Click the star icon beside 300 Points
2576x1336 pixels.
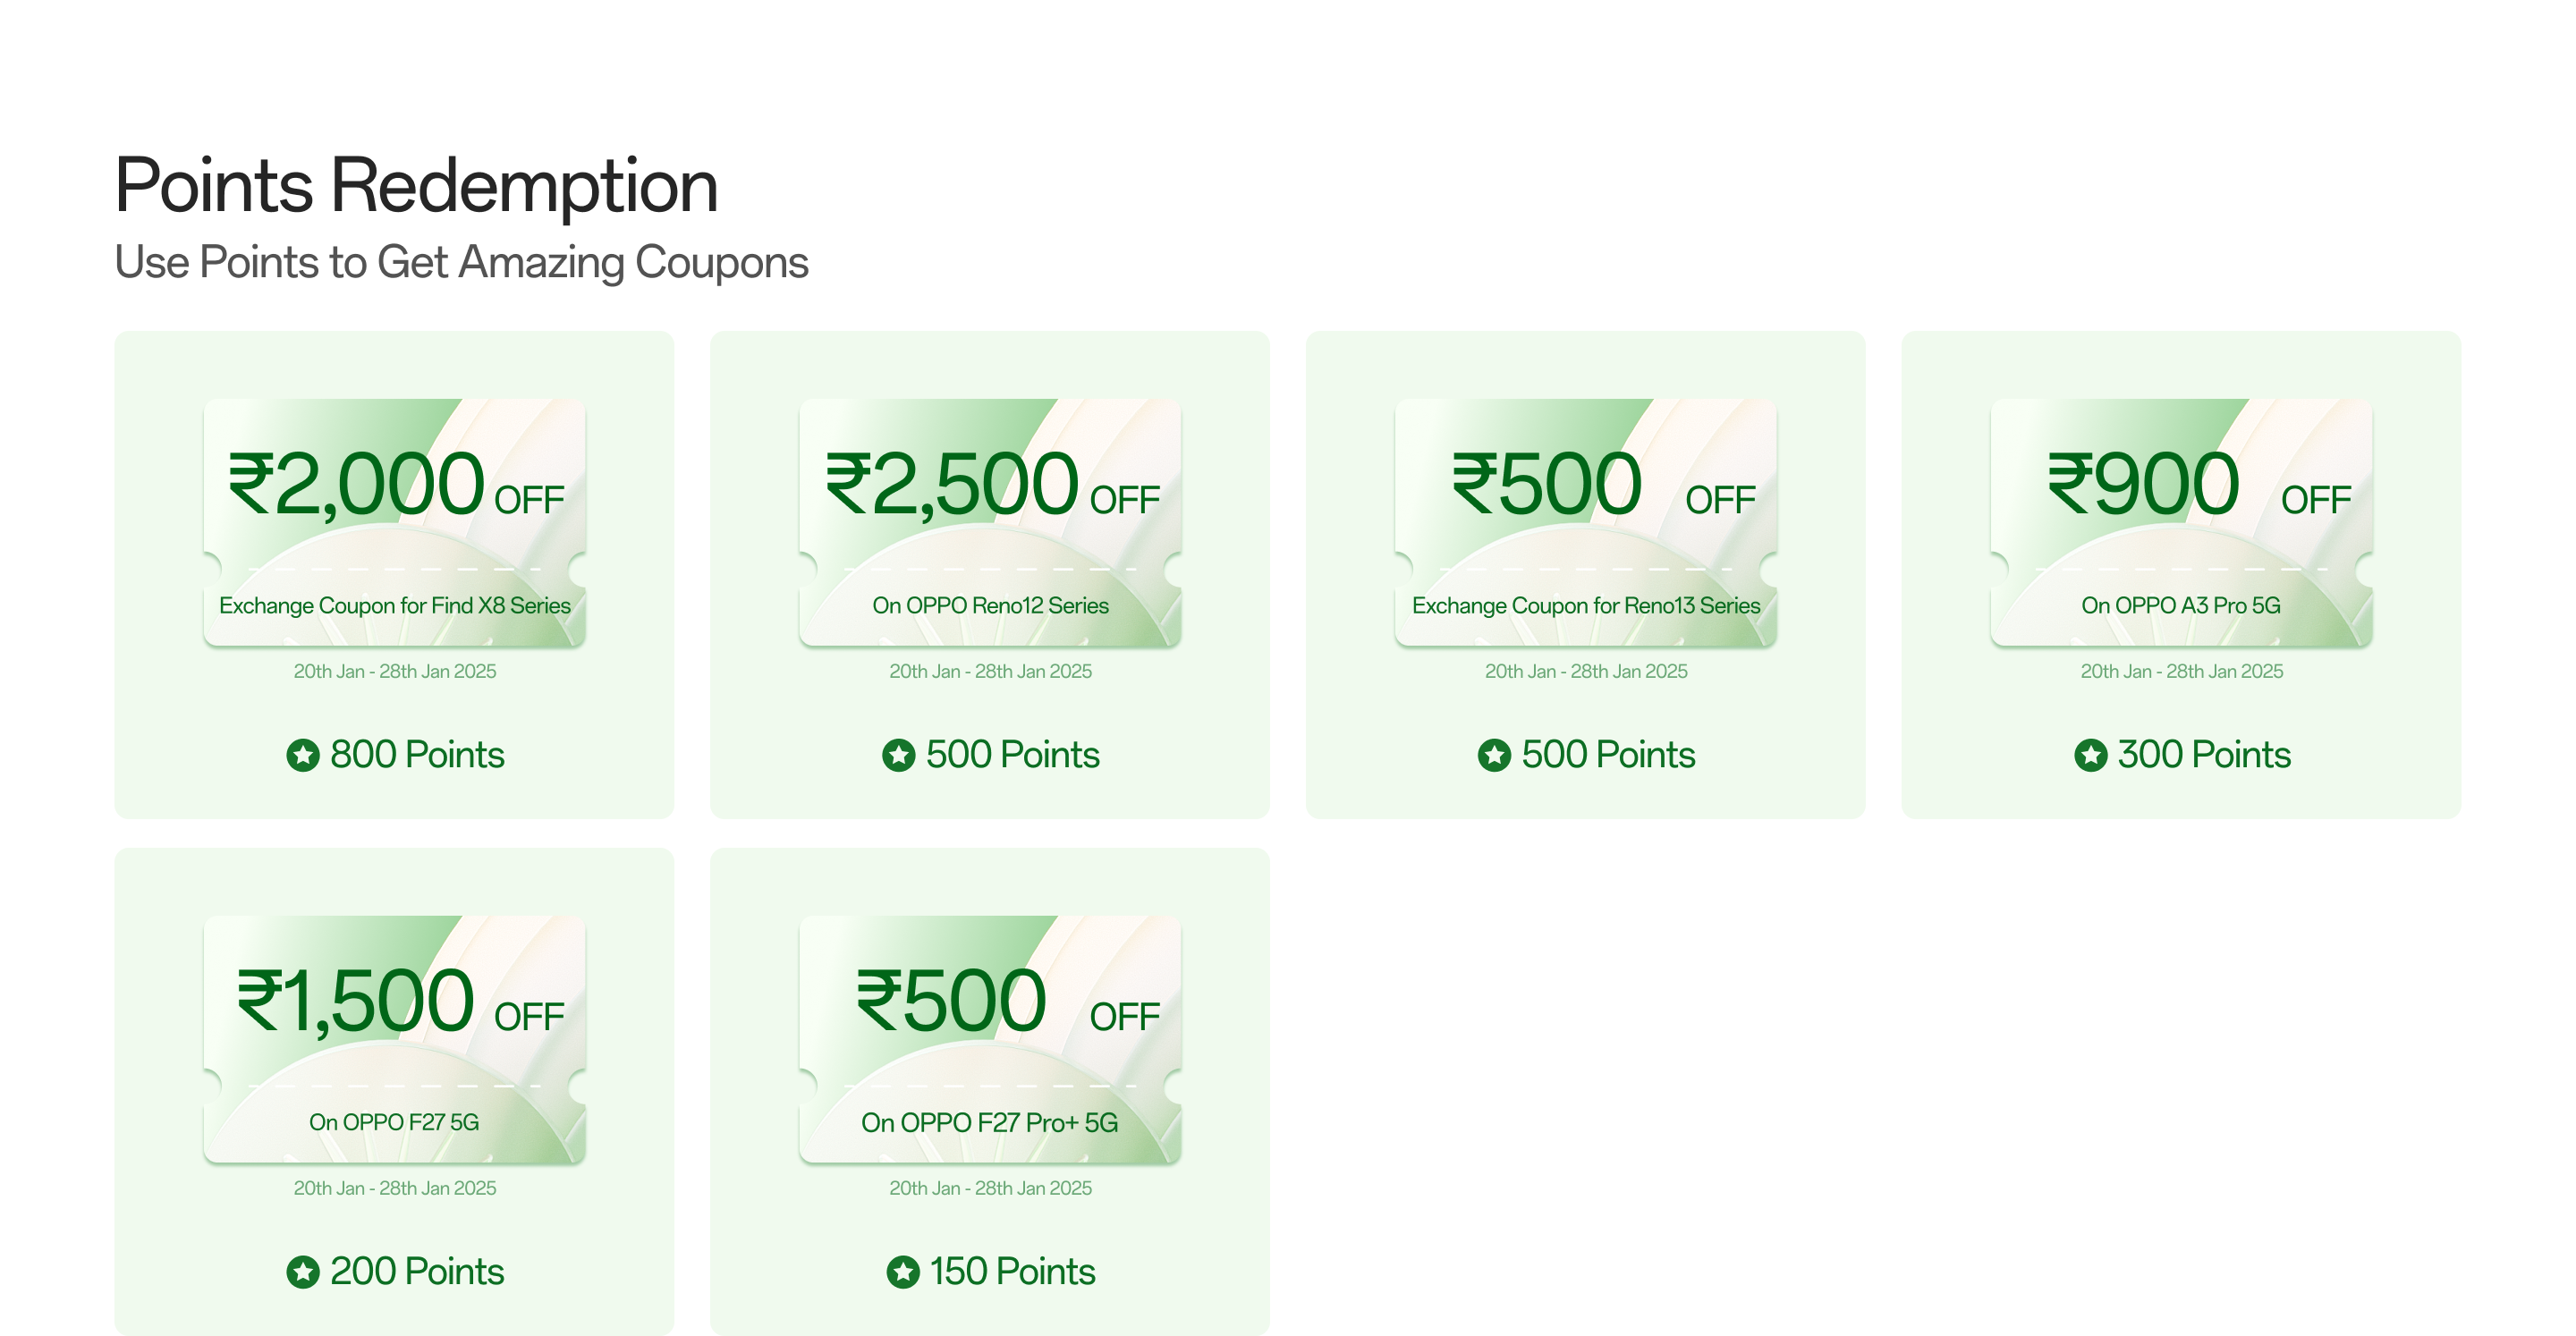[x=2090, y=755]
